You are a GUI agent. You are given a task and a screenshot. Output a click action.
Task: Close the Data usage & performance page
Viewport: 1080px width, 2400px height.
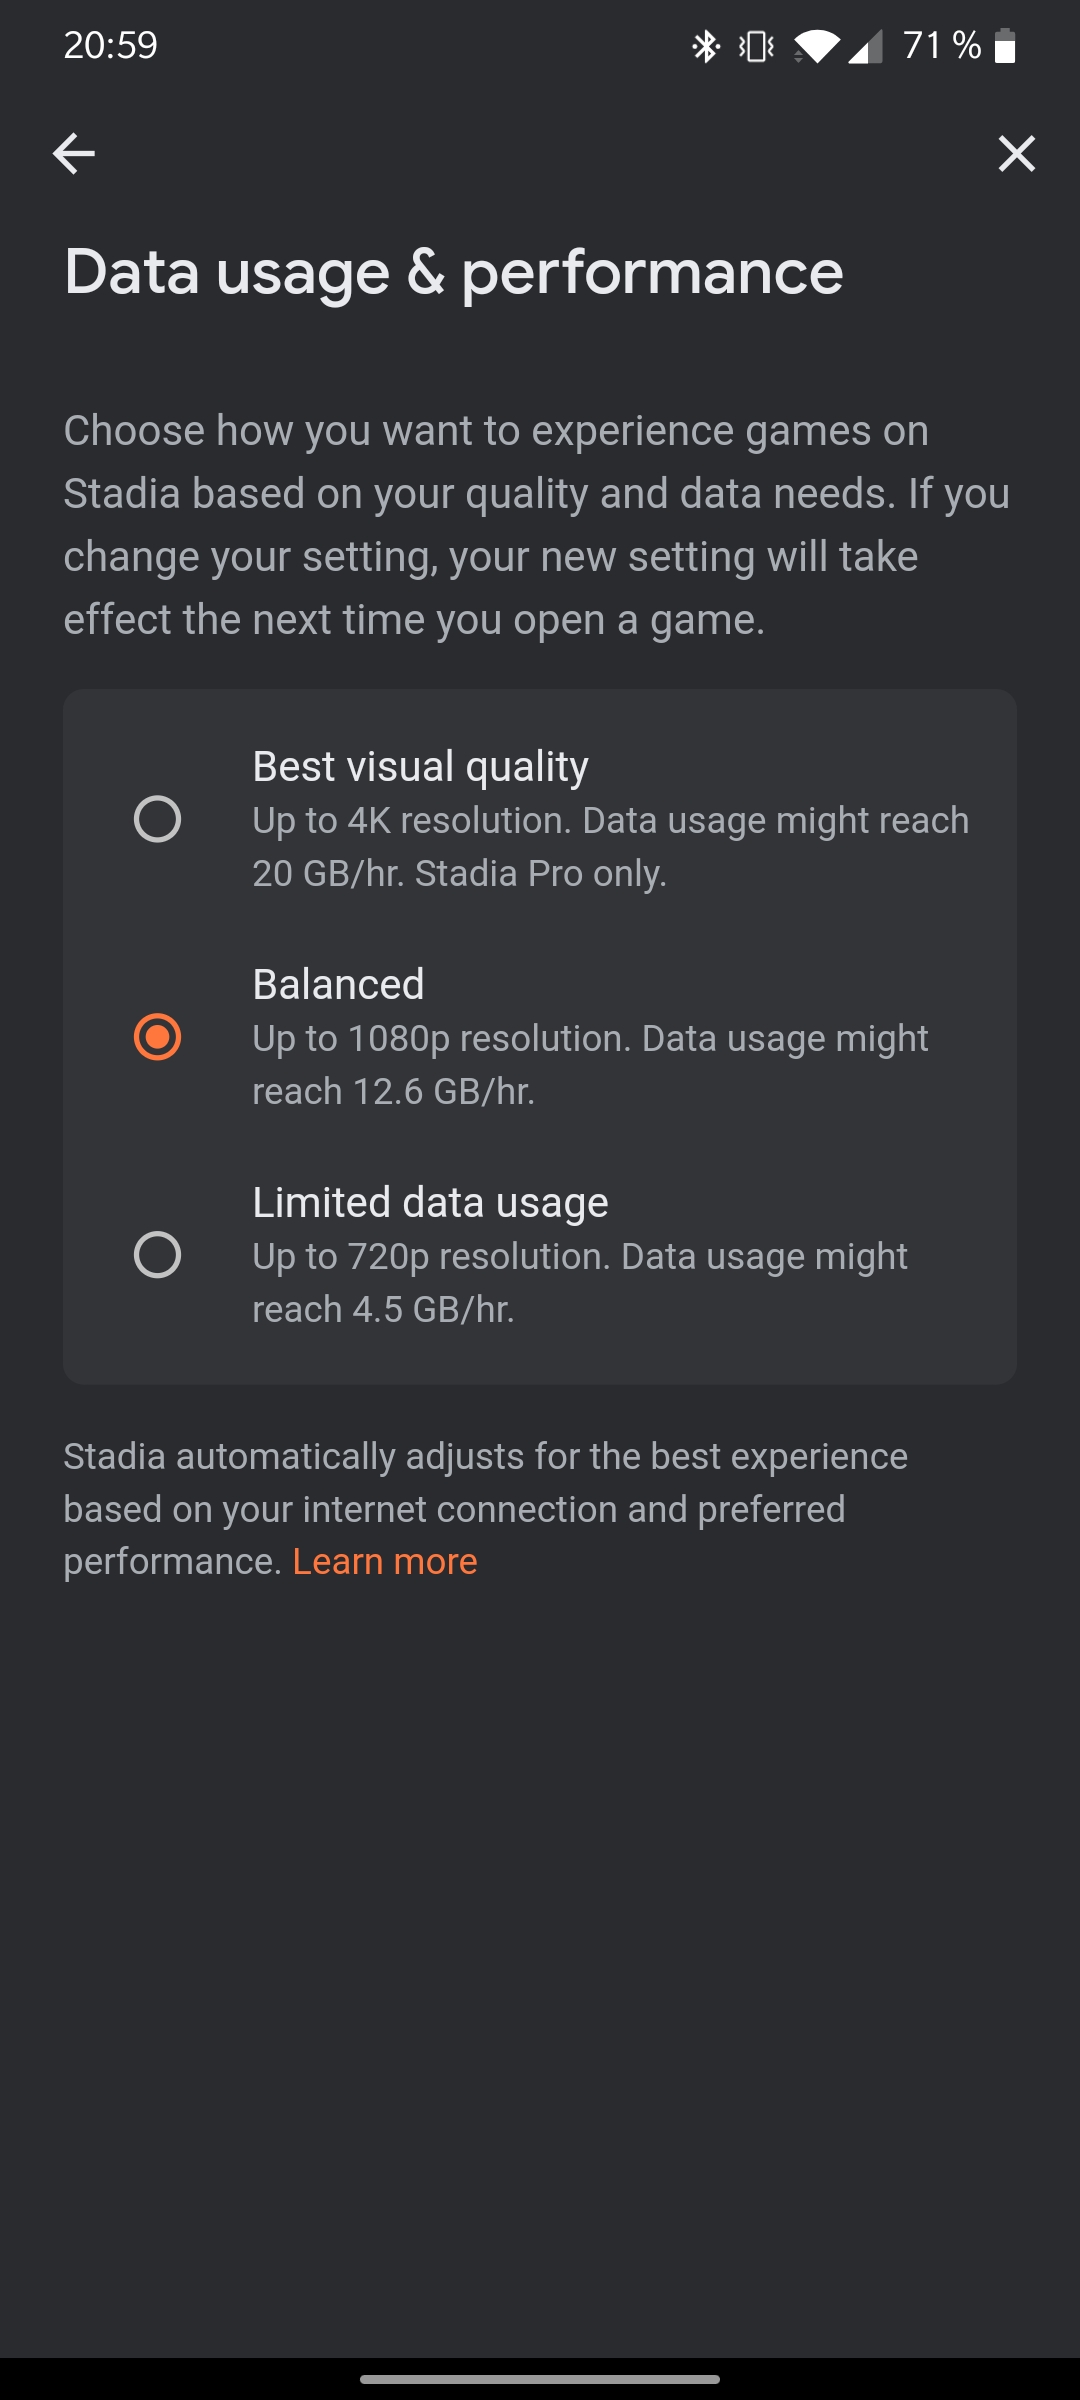tap(1016, 154)
